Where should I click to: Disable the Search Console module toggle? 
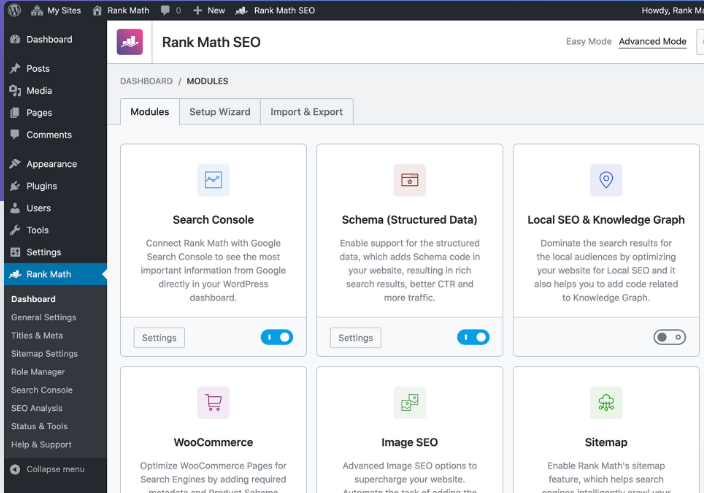coord(277,338)
